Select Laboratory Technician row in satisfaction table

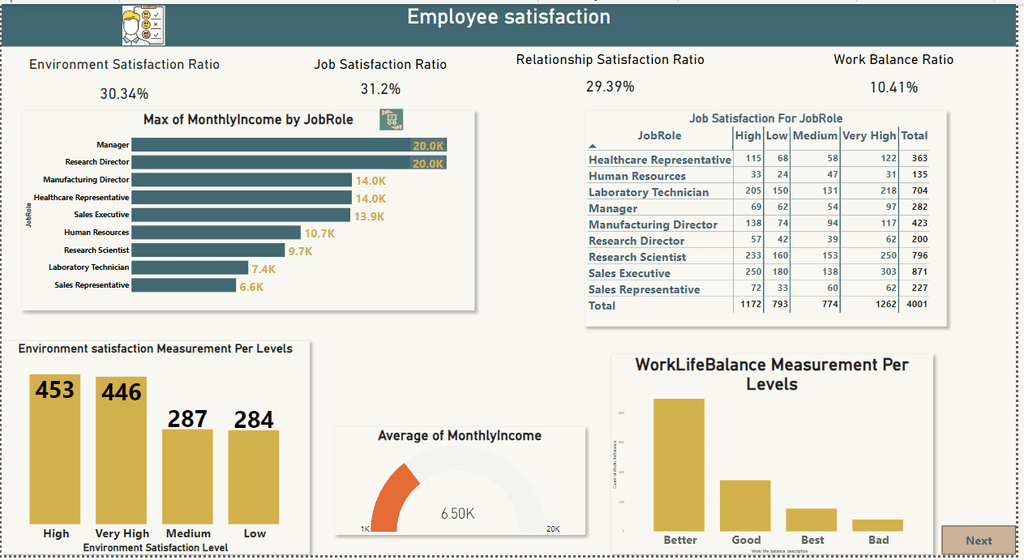tap(758, 192)
